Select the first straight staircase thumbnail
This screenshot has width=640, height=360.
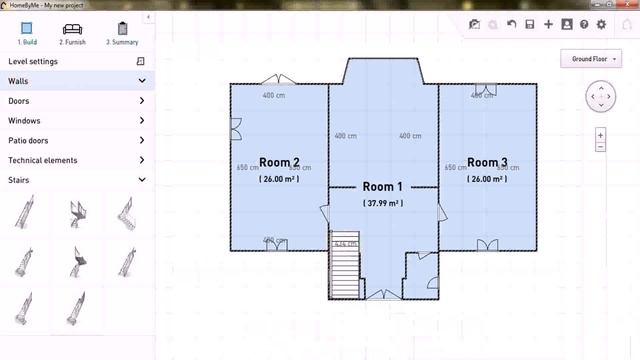pos(25,212)
